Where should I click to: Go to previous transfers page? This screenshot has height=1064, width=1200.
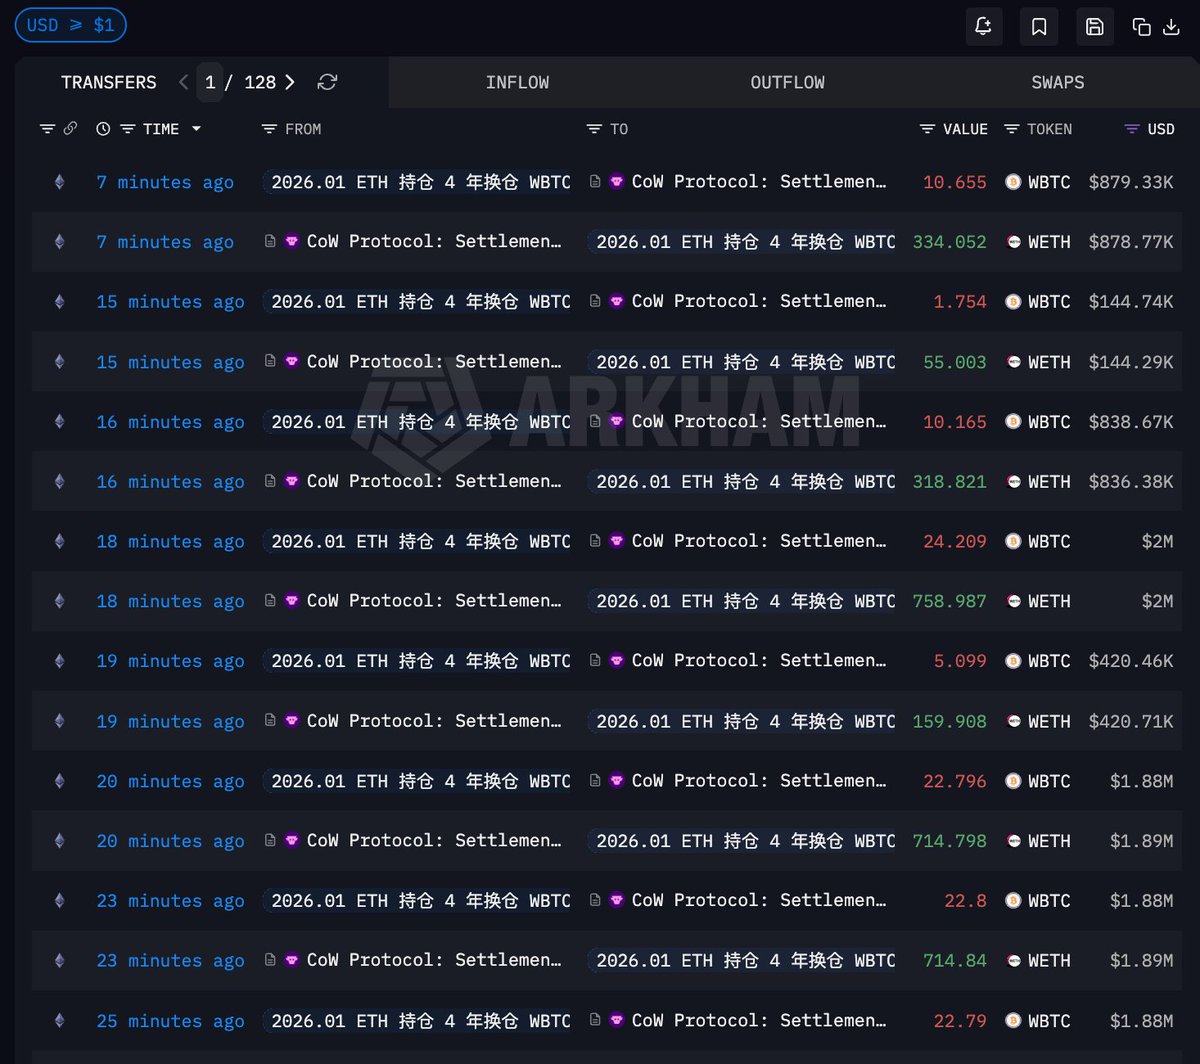tap(183, 82)
